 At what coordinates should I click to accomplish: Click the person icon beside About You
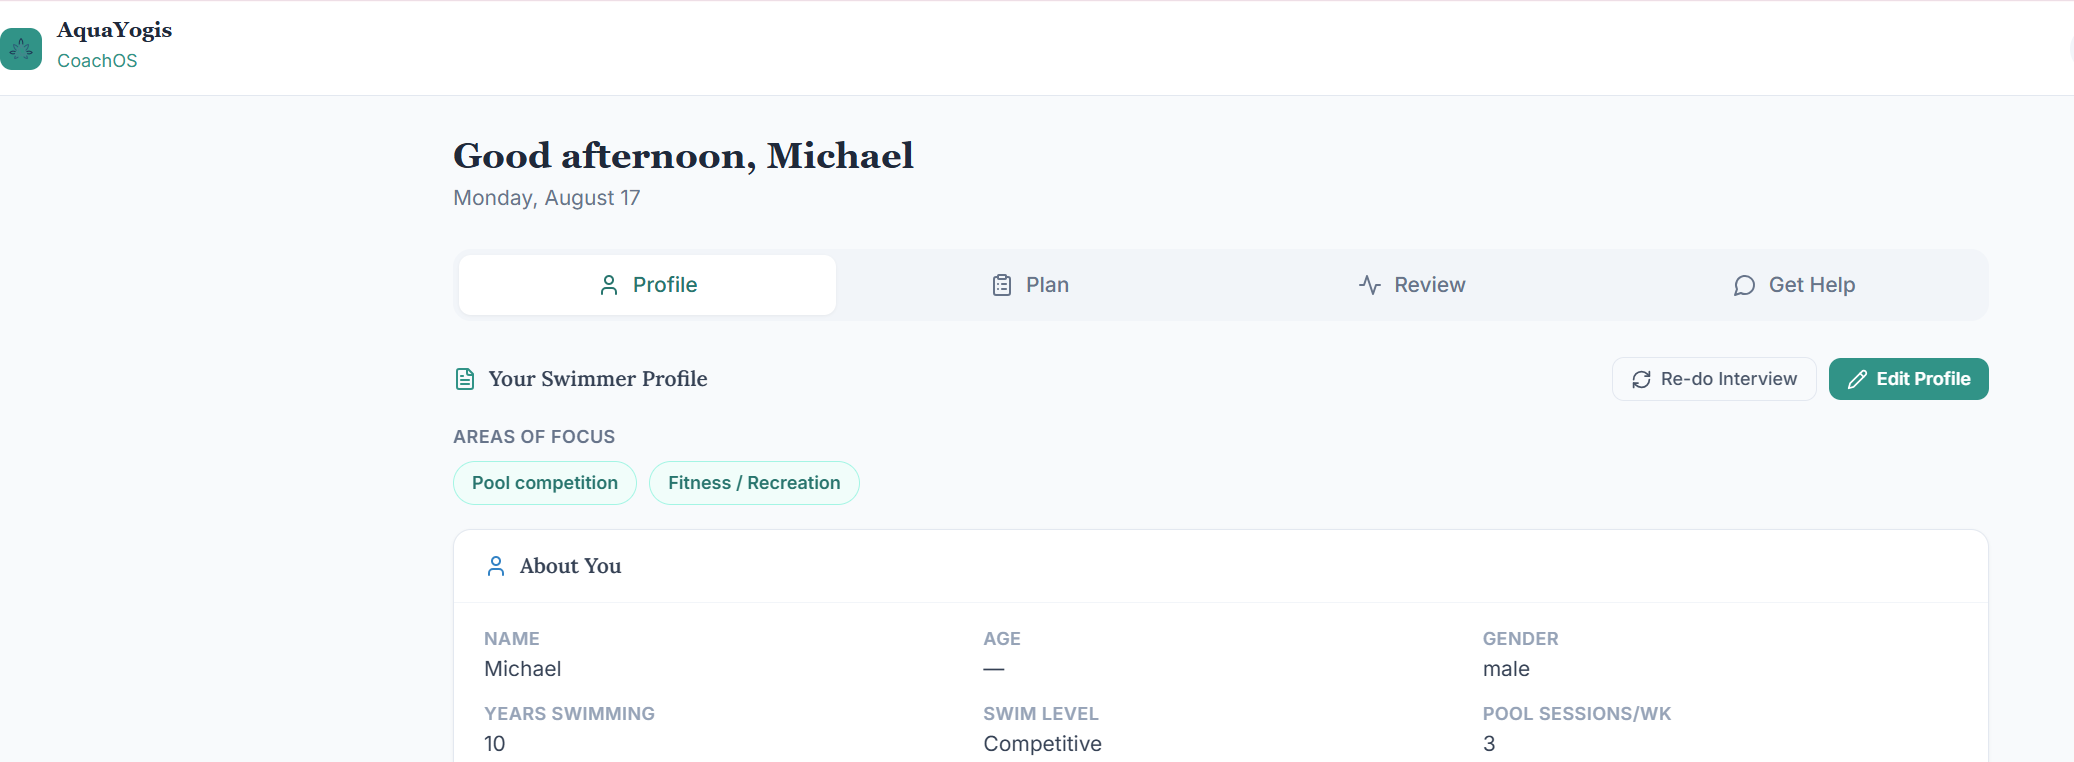(496, 566)
